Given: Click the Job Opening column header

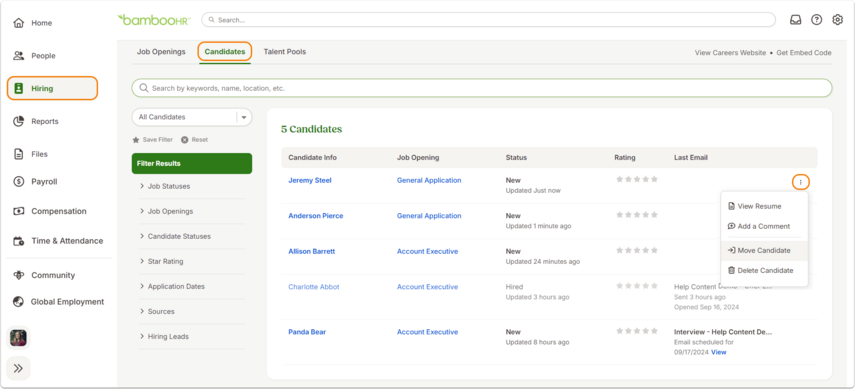Looking at the screenshot, I should tap(418, 158).
